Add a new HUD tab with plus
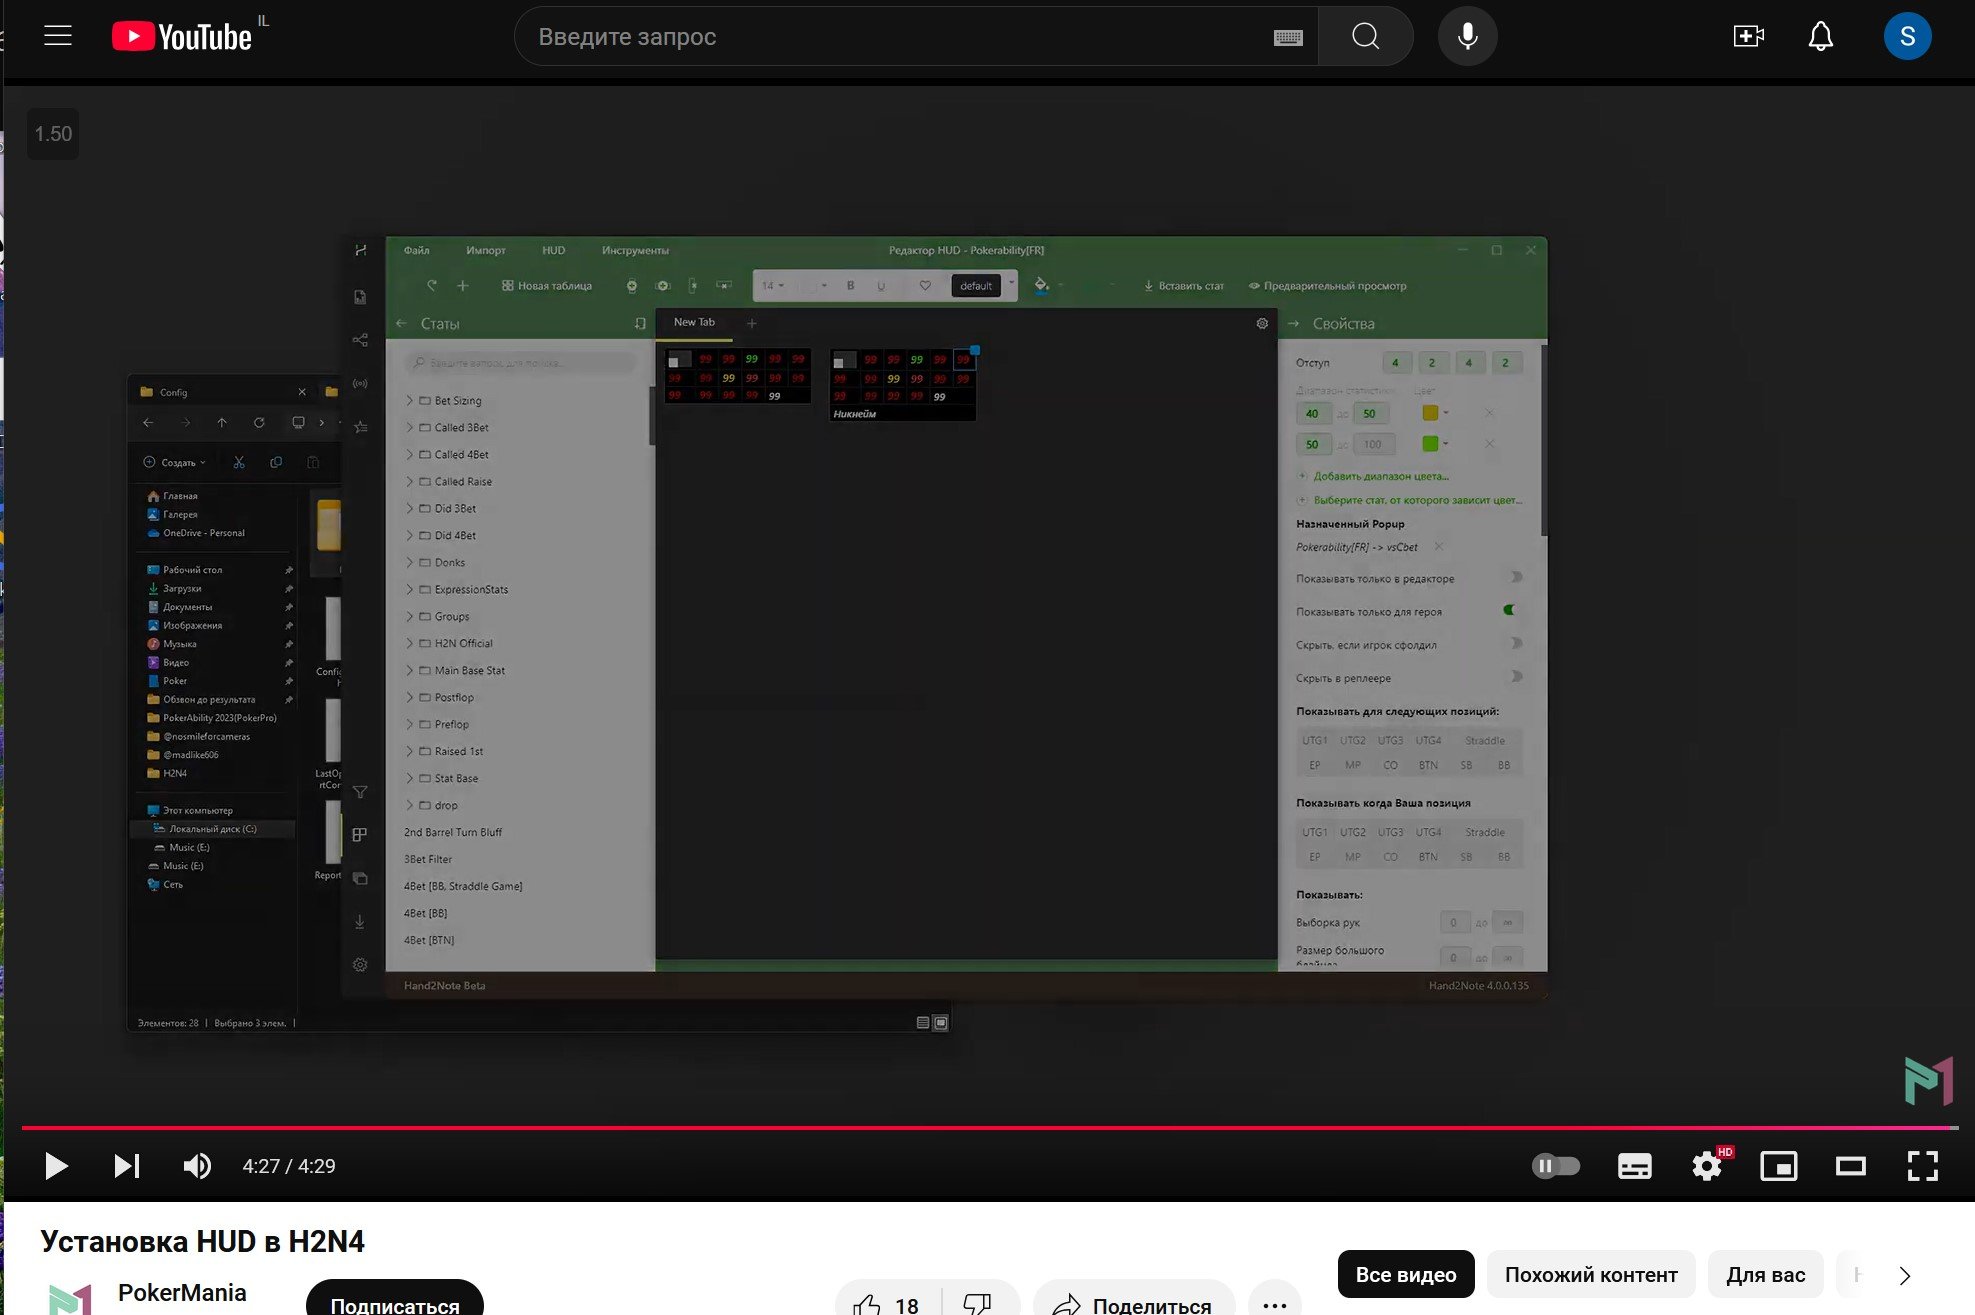 pyautogui.click(x=752, y=323)
